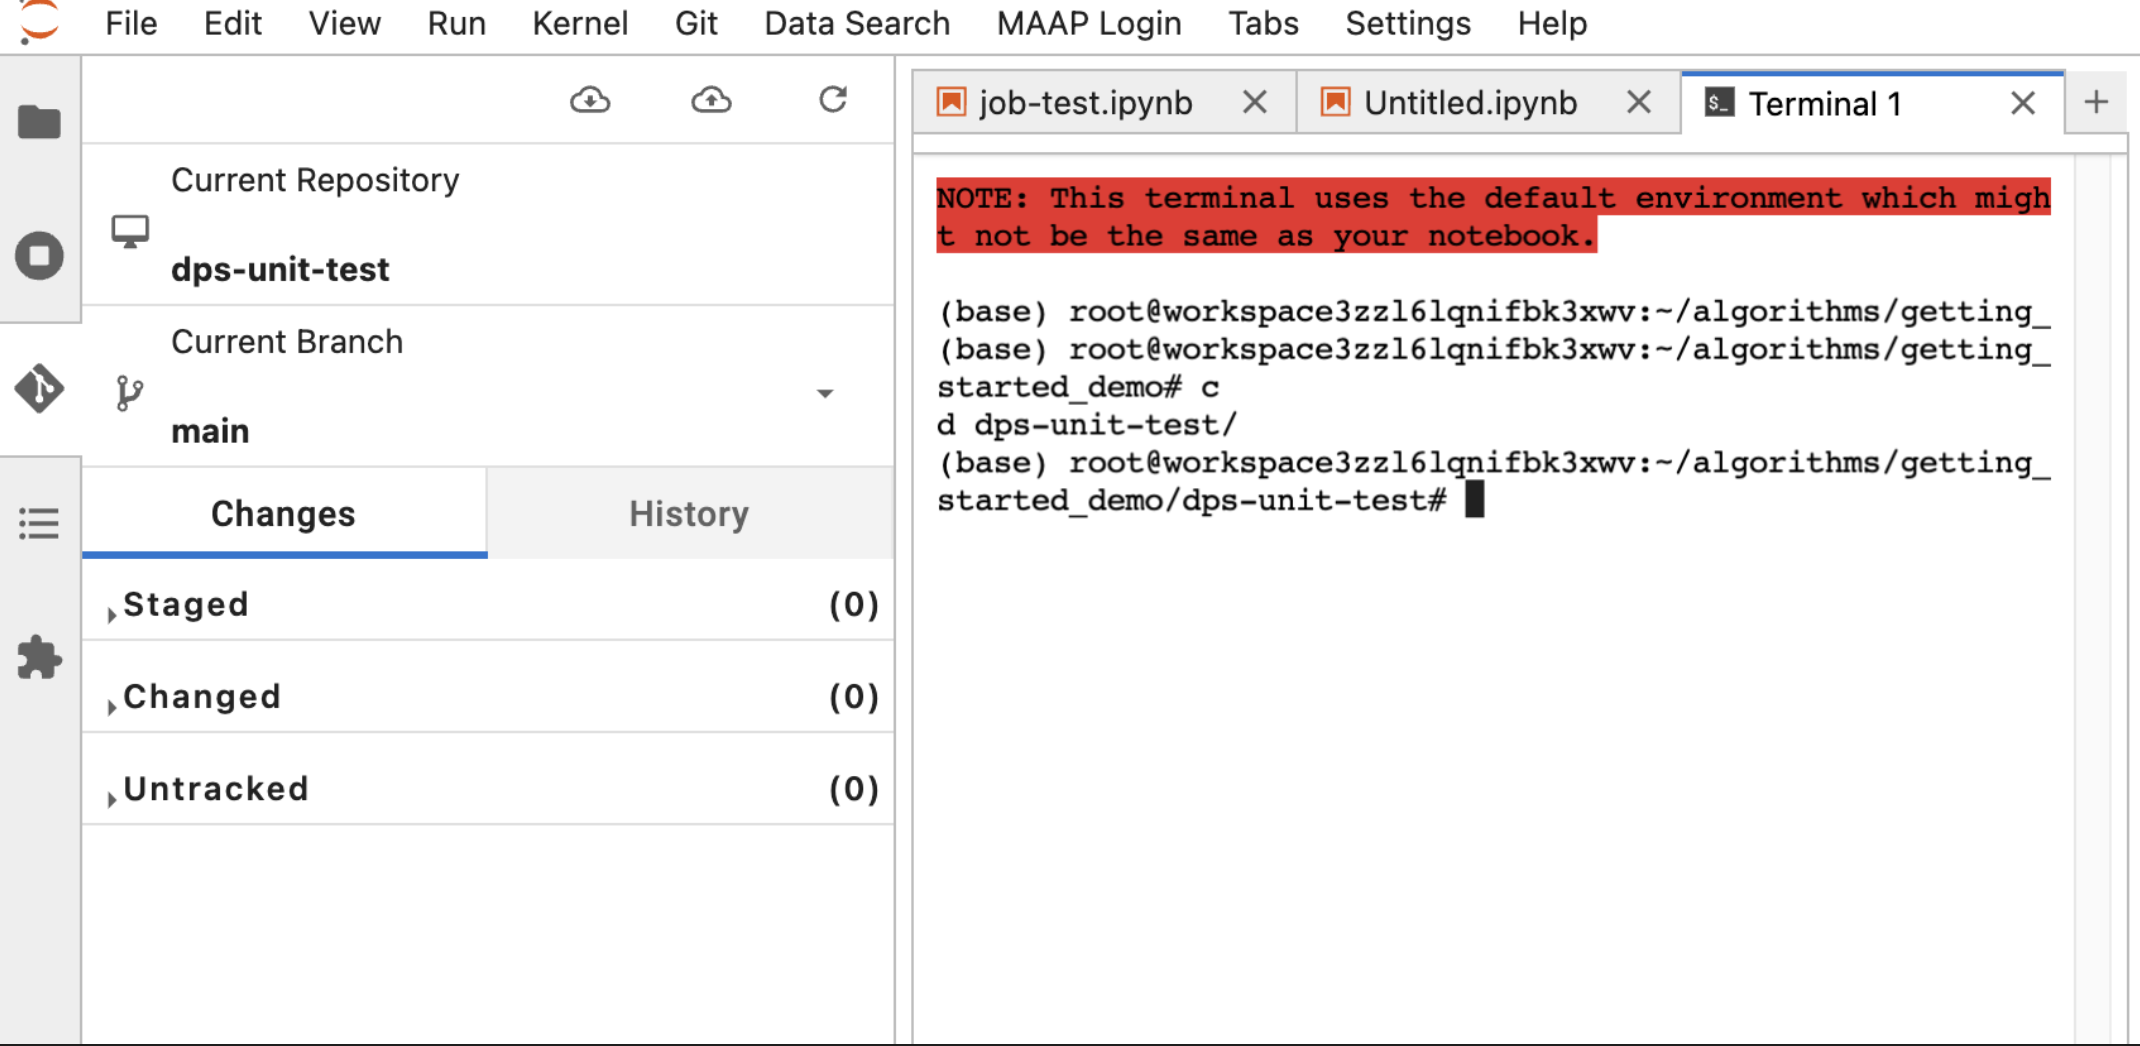Close the Terminal 1 tab
The image size is (2140, 1046).
coord(2023,103)
